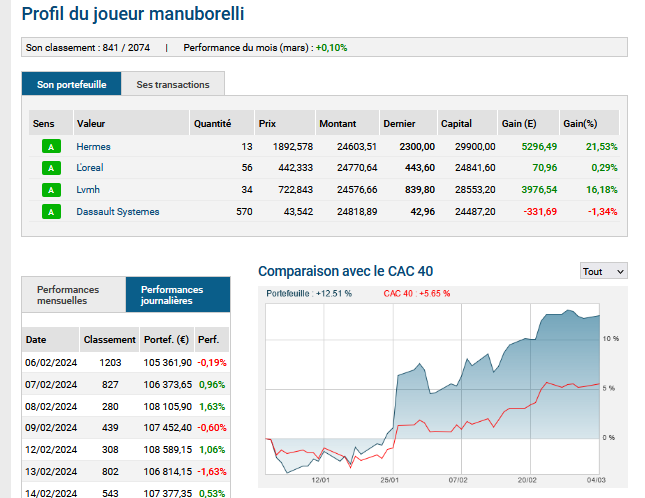Click the 20/02 date label on chart axis
This screenshot has width=645, height=498.
click(x=527, y=480)
